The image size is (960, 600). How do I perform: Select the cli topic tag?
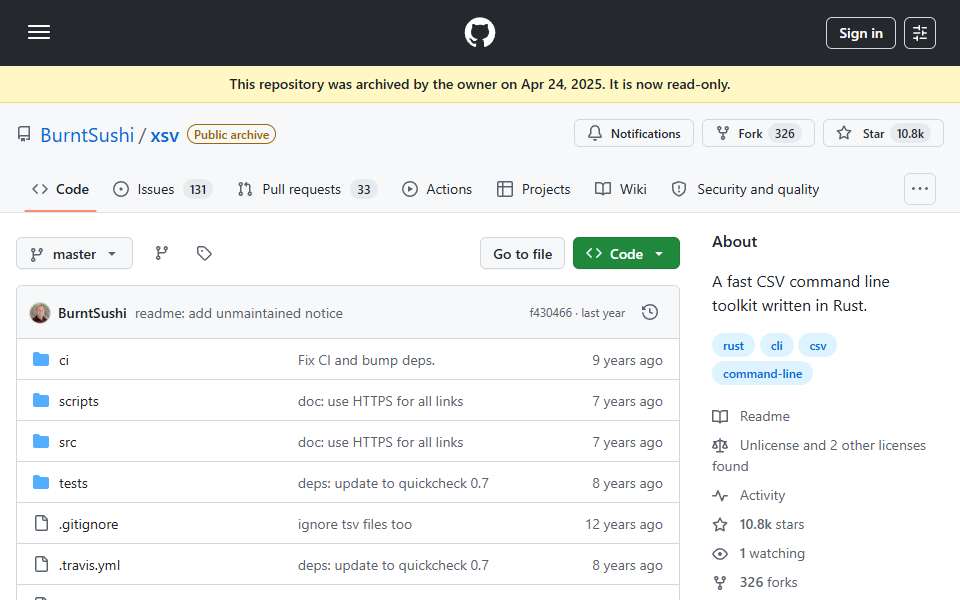(x=776, y=346)
